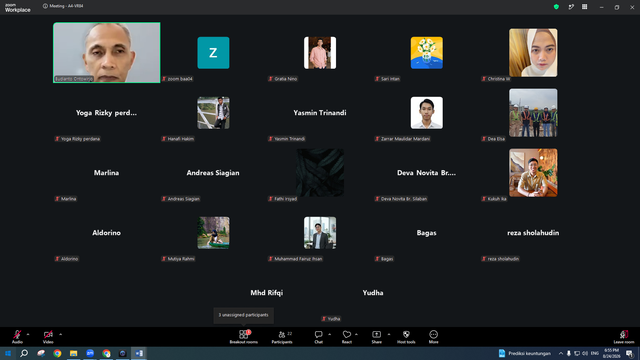Viewport: 640px width, 360px height.
Task: Expand the Share options arrow
Action: pos(389,334)
